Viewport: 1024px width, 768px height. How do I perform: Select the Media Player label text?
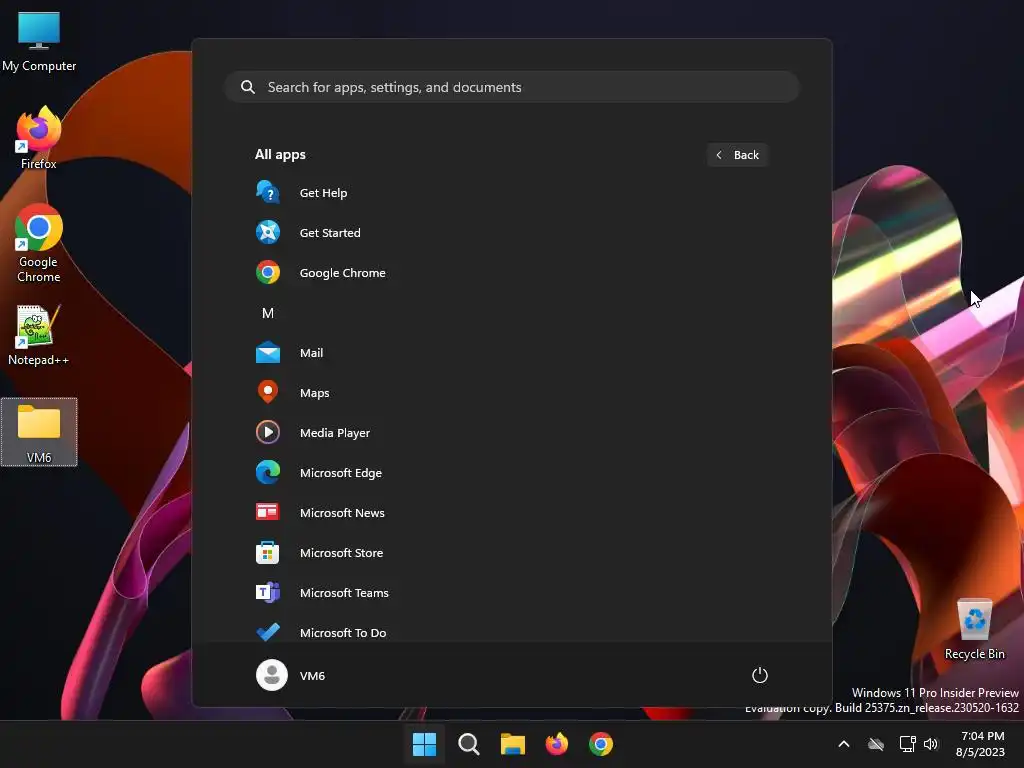click(335, 432)
